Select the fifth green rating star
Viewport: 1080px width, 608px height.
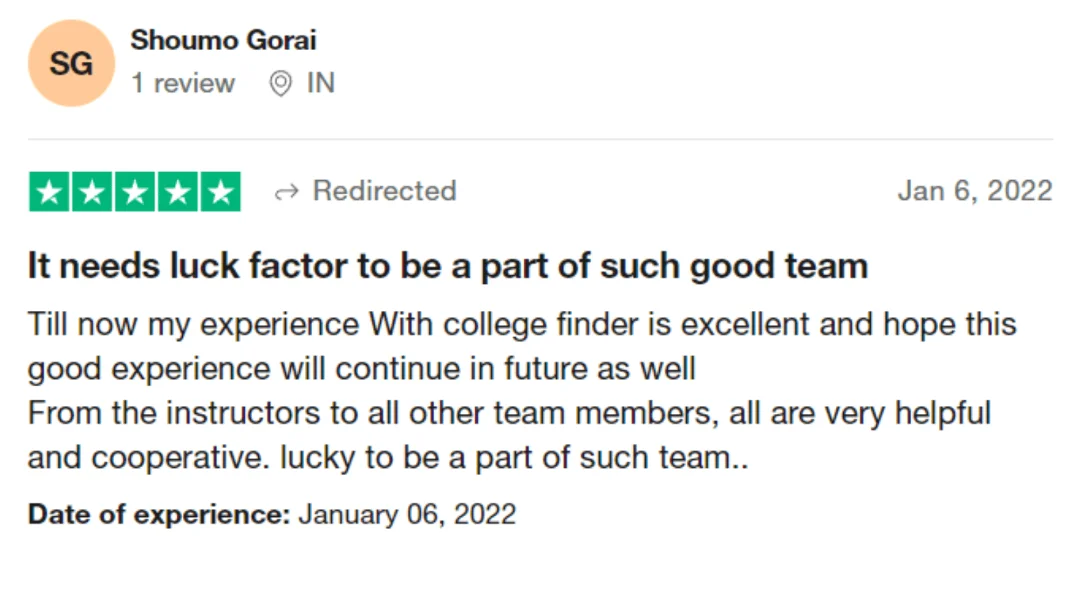[220, 191]
